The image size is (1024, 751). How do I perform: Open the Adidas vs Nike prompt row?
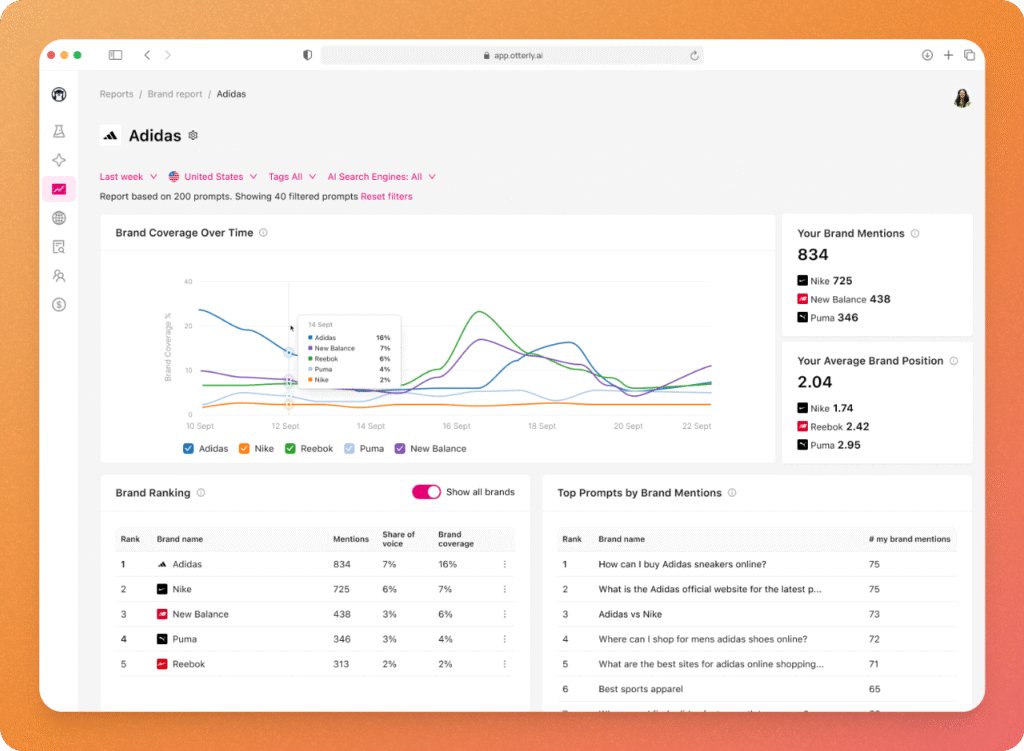(x=630, y=614)
